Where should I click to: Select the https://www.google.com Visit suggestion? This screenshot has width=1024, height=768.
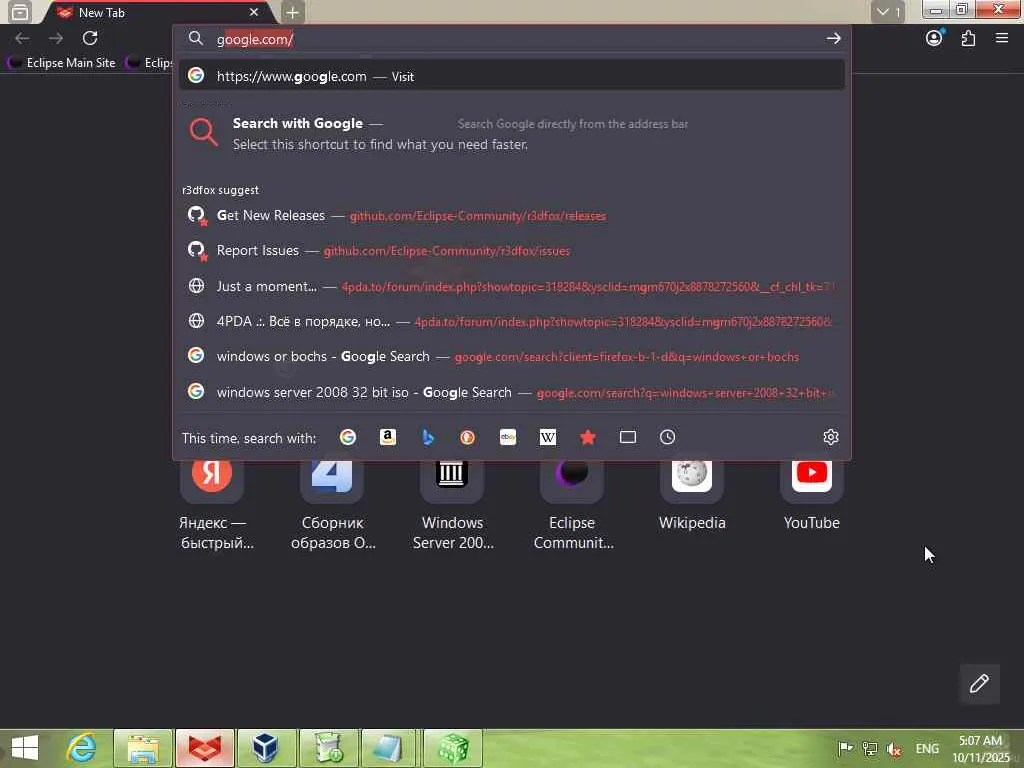point(511,76)
